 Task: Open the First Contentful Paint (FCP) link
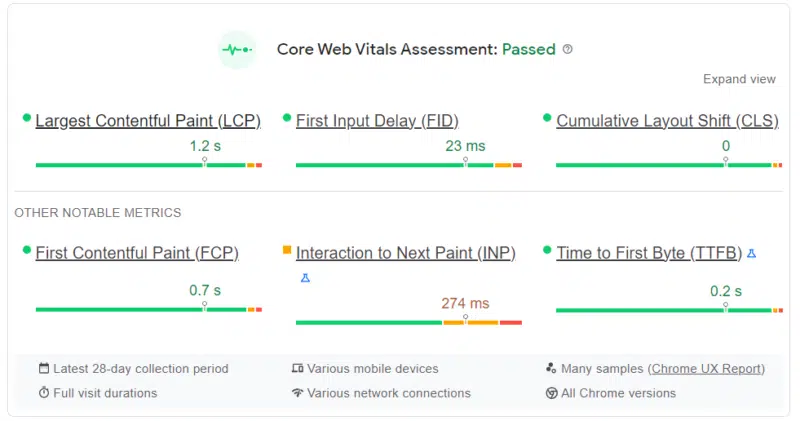click(137, 253)
